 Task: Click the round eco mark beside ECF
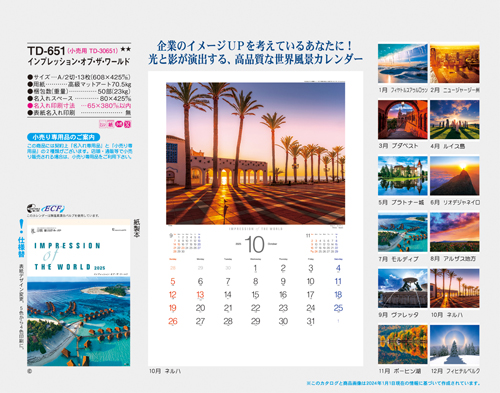(33, 209)
